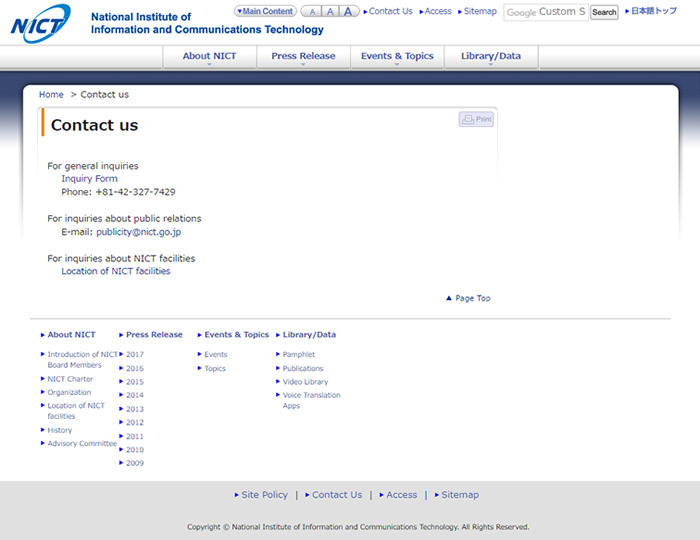The width and height of the screenshot is (700, 540).
Task: Expand the Press Release menu
Action: (303, 57)
